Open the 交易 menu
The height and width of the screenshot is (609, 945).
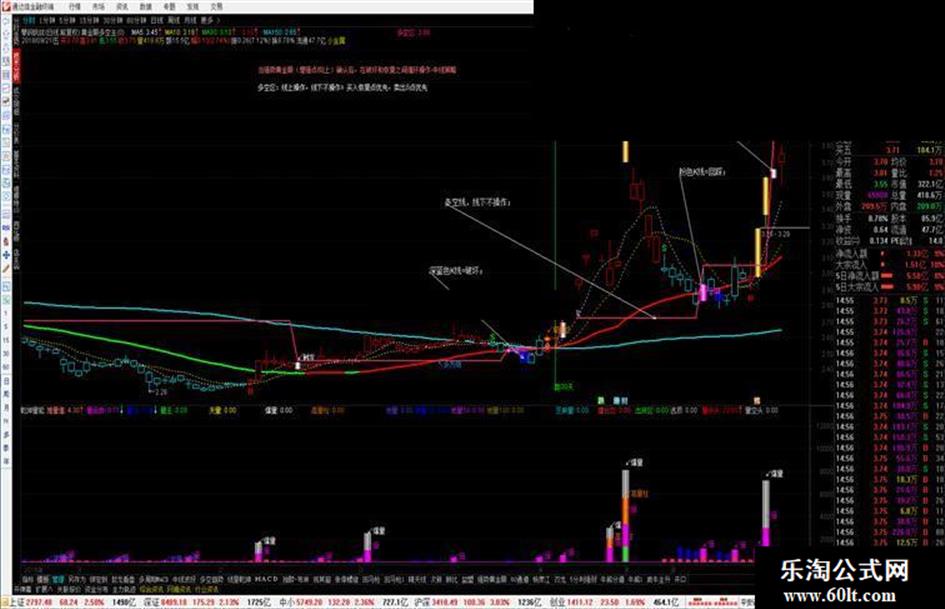pyautogui.click(x=216, y=7)
